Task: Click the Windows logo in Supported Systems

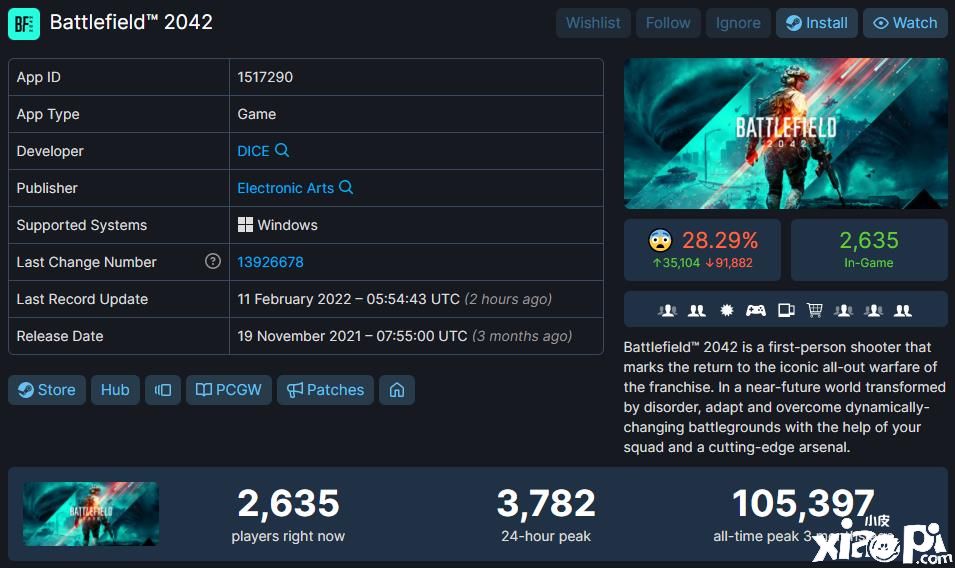Action: click(x=245, y=225)
